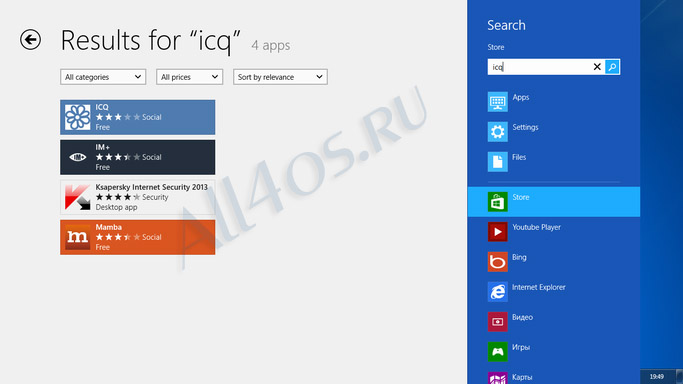This screenshot has height=384, width=683.
Task: Click the Settings gear icon
Action: point(497,131)
